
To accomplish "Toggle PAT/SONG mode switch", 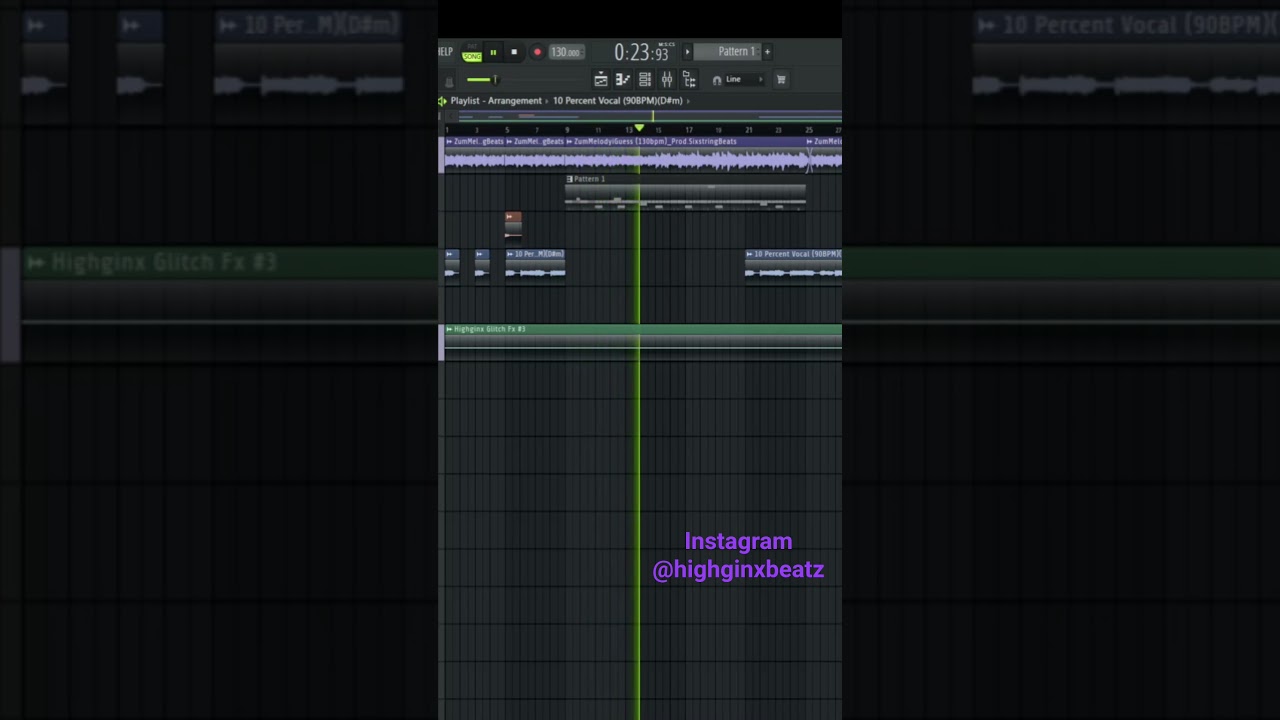I will (x=472, y=54).
